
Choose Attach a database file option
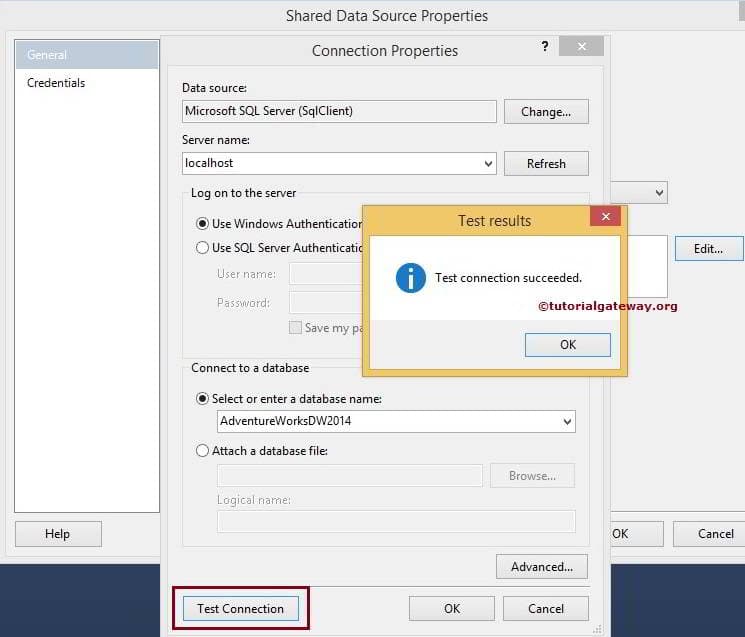coord(202,450)
